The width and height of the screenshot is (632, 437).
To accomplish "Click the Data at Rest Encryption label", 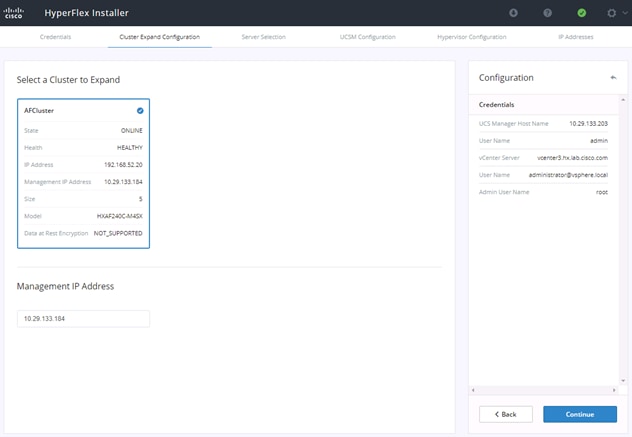I will click(x=56, y=233).
